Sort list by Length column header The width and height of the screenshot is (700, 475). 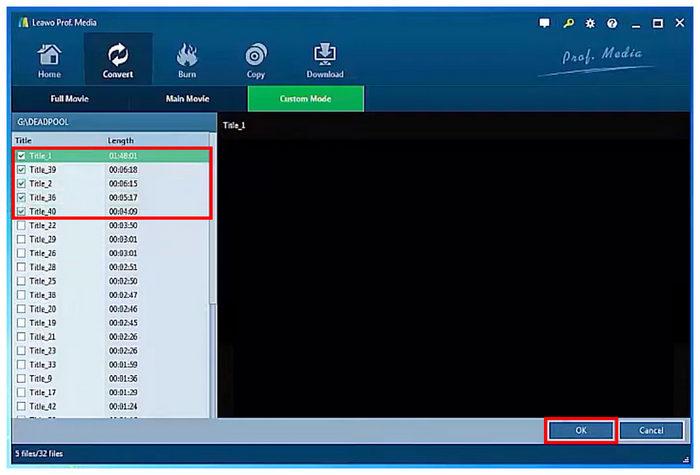click(x=121, y=141)
